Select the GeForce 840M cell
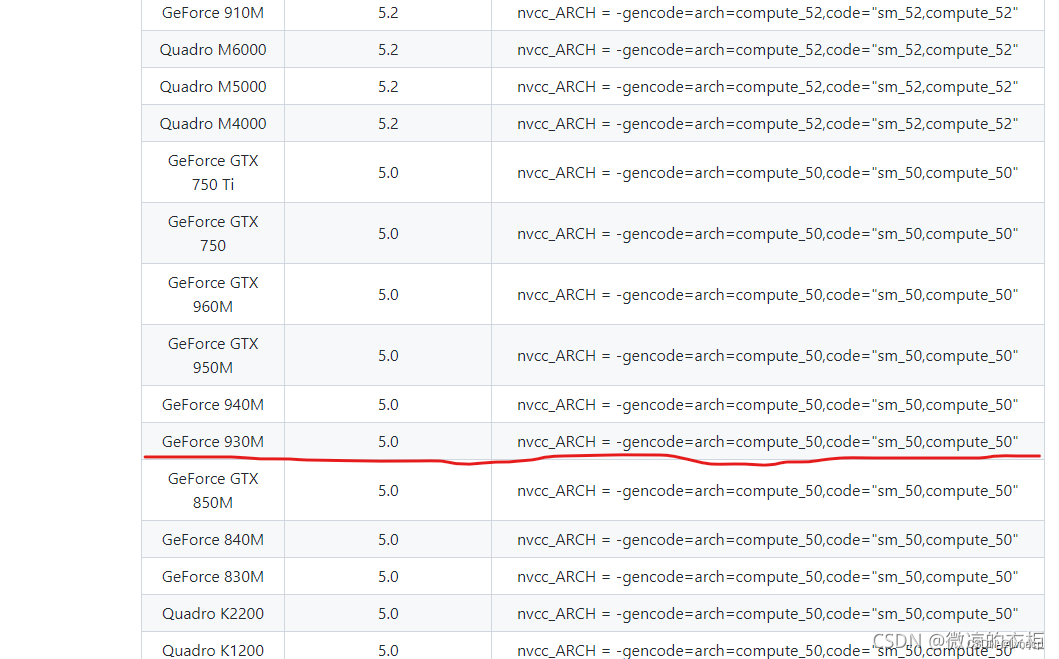Screen dimensions: 1059x659 pyautogui.click(x=213, y=540)
